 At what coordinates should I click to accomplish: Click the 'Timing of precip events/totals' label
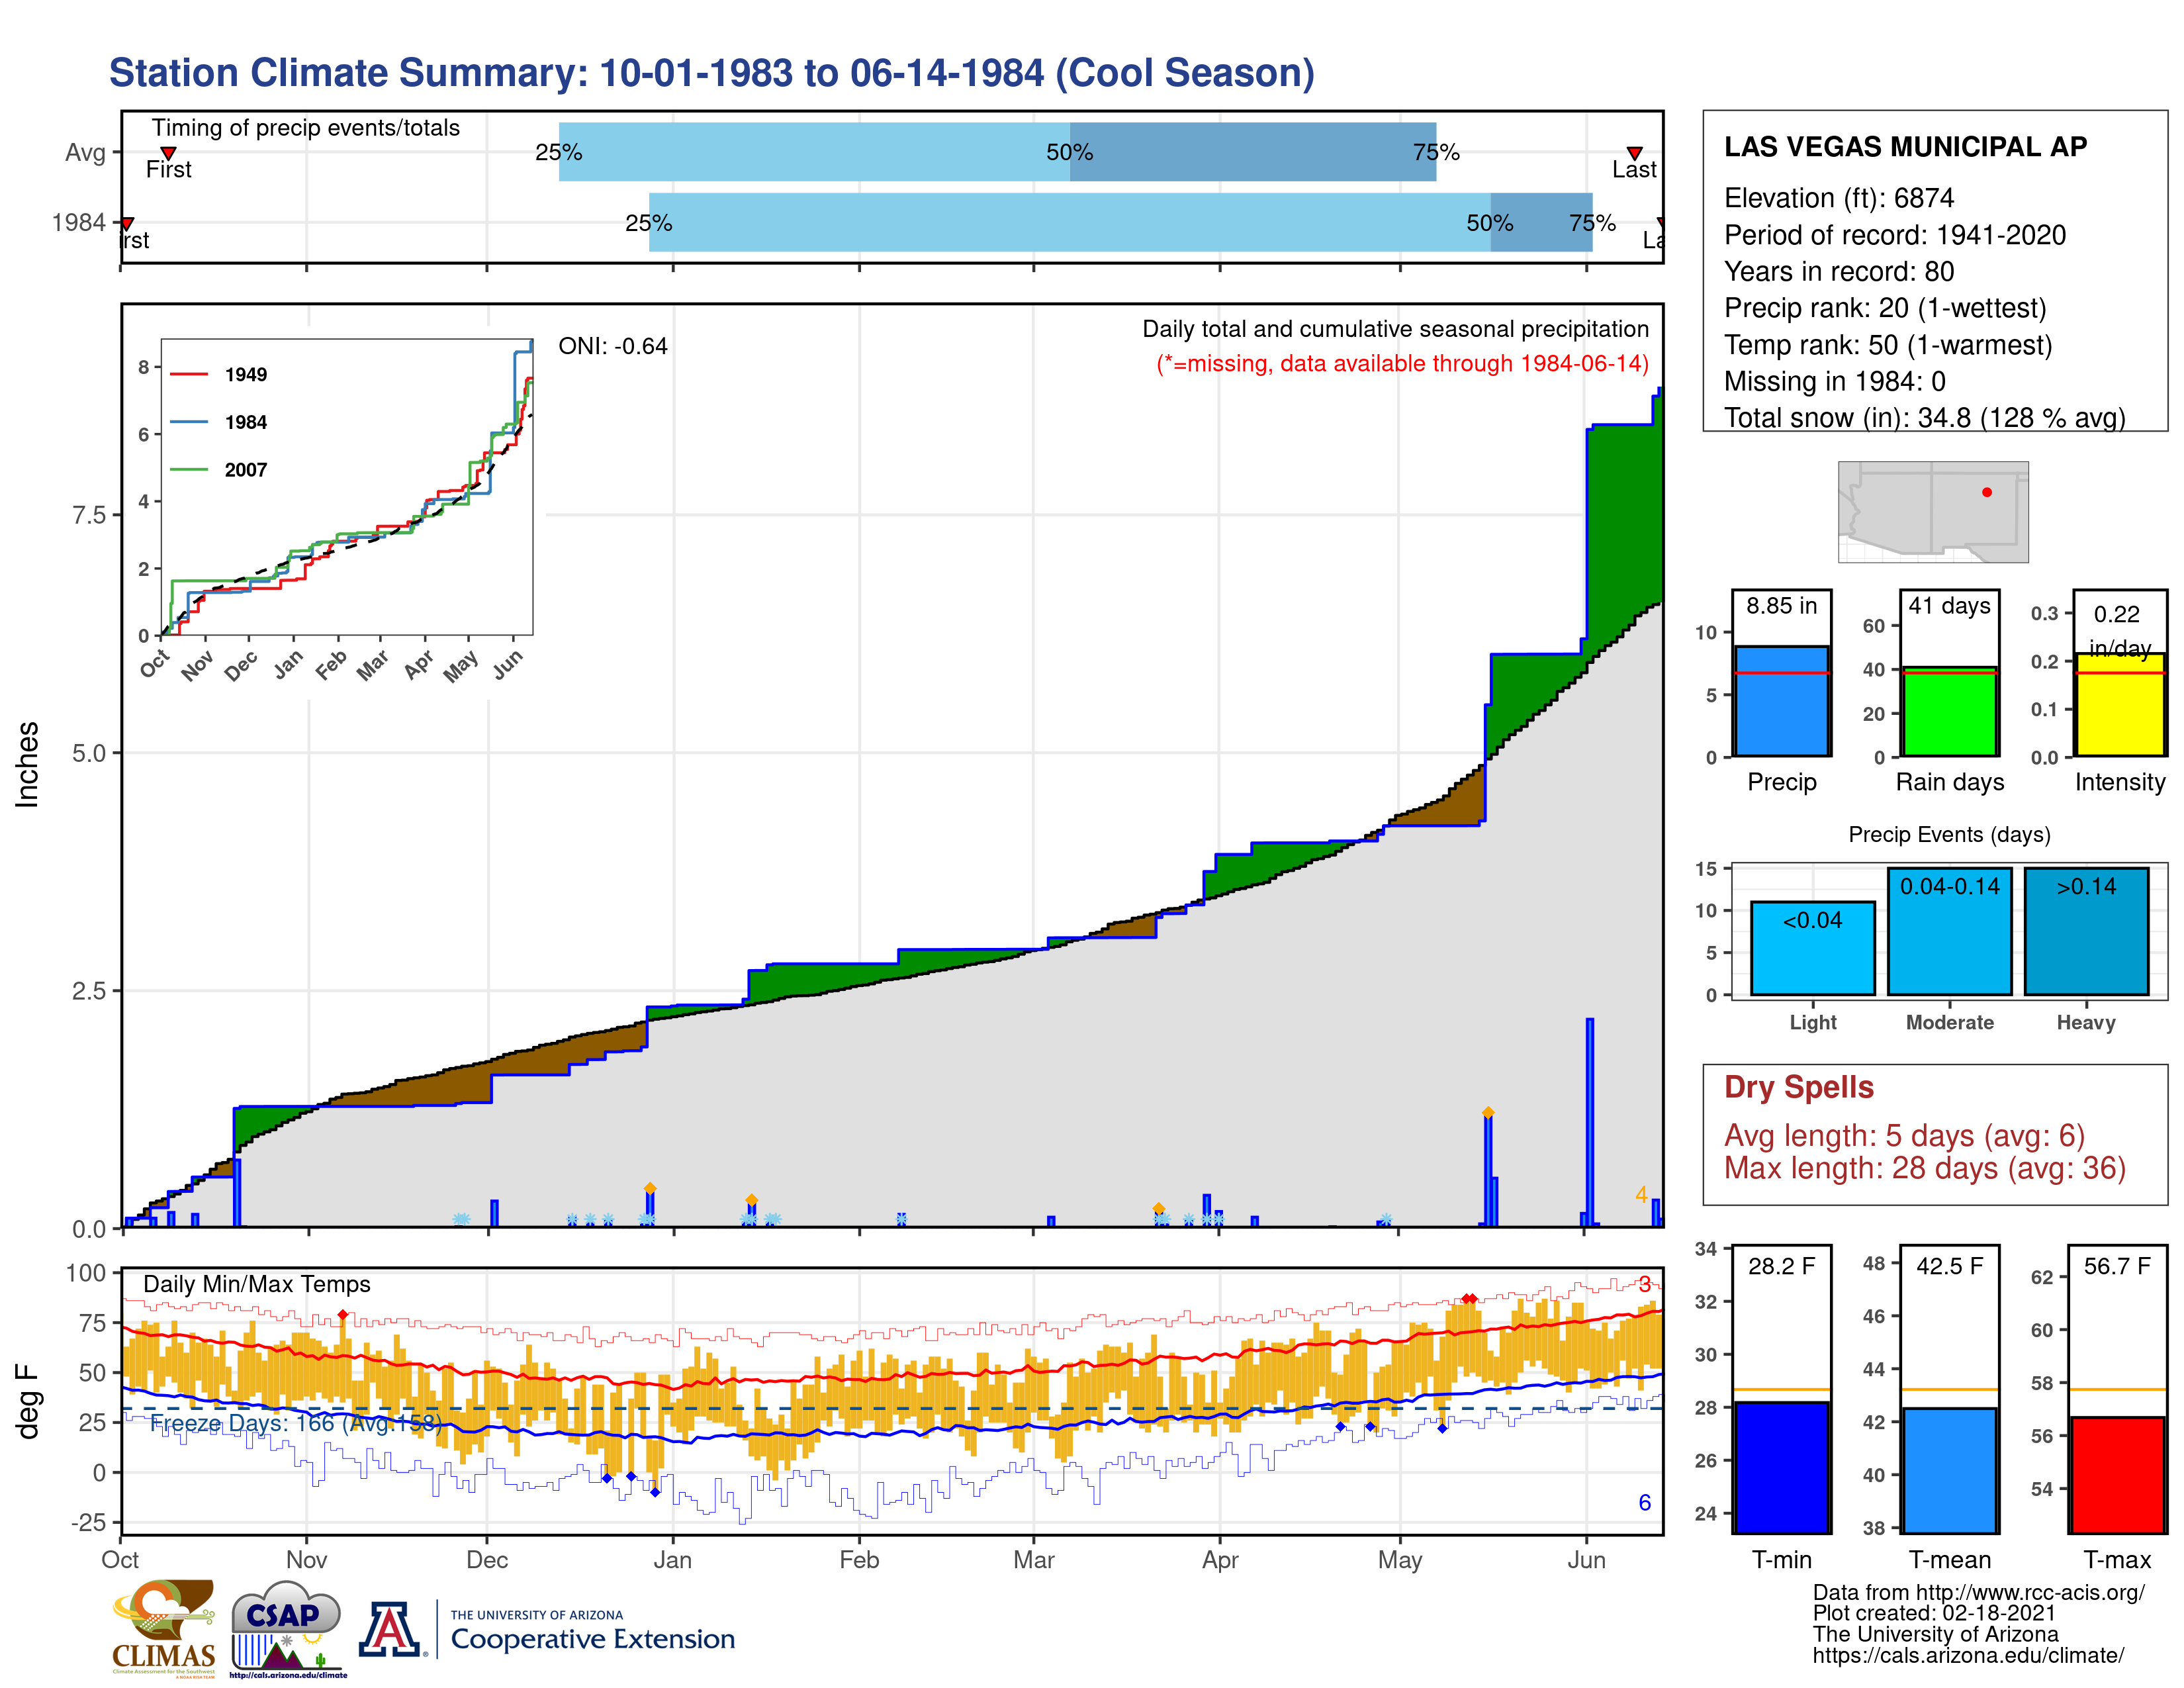coord(306,128)
